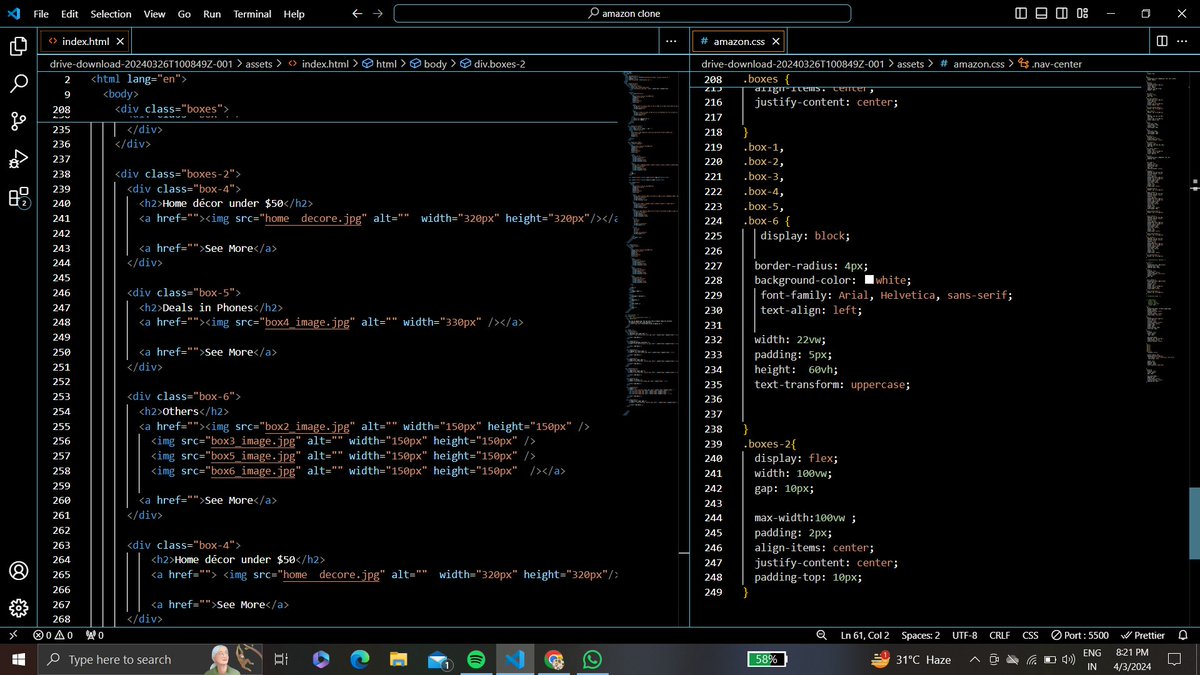Expand the div.boxes-2 breadcrumb
Image resolution: width=1200 pixels, height=675 pixels.
(492, 63)
